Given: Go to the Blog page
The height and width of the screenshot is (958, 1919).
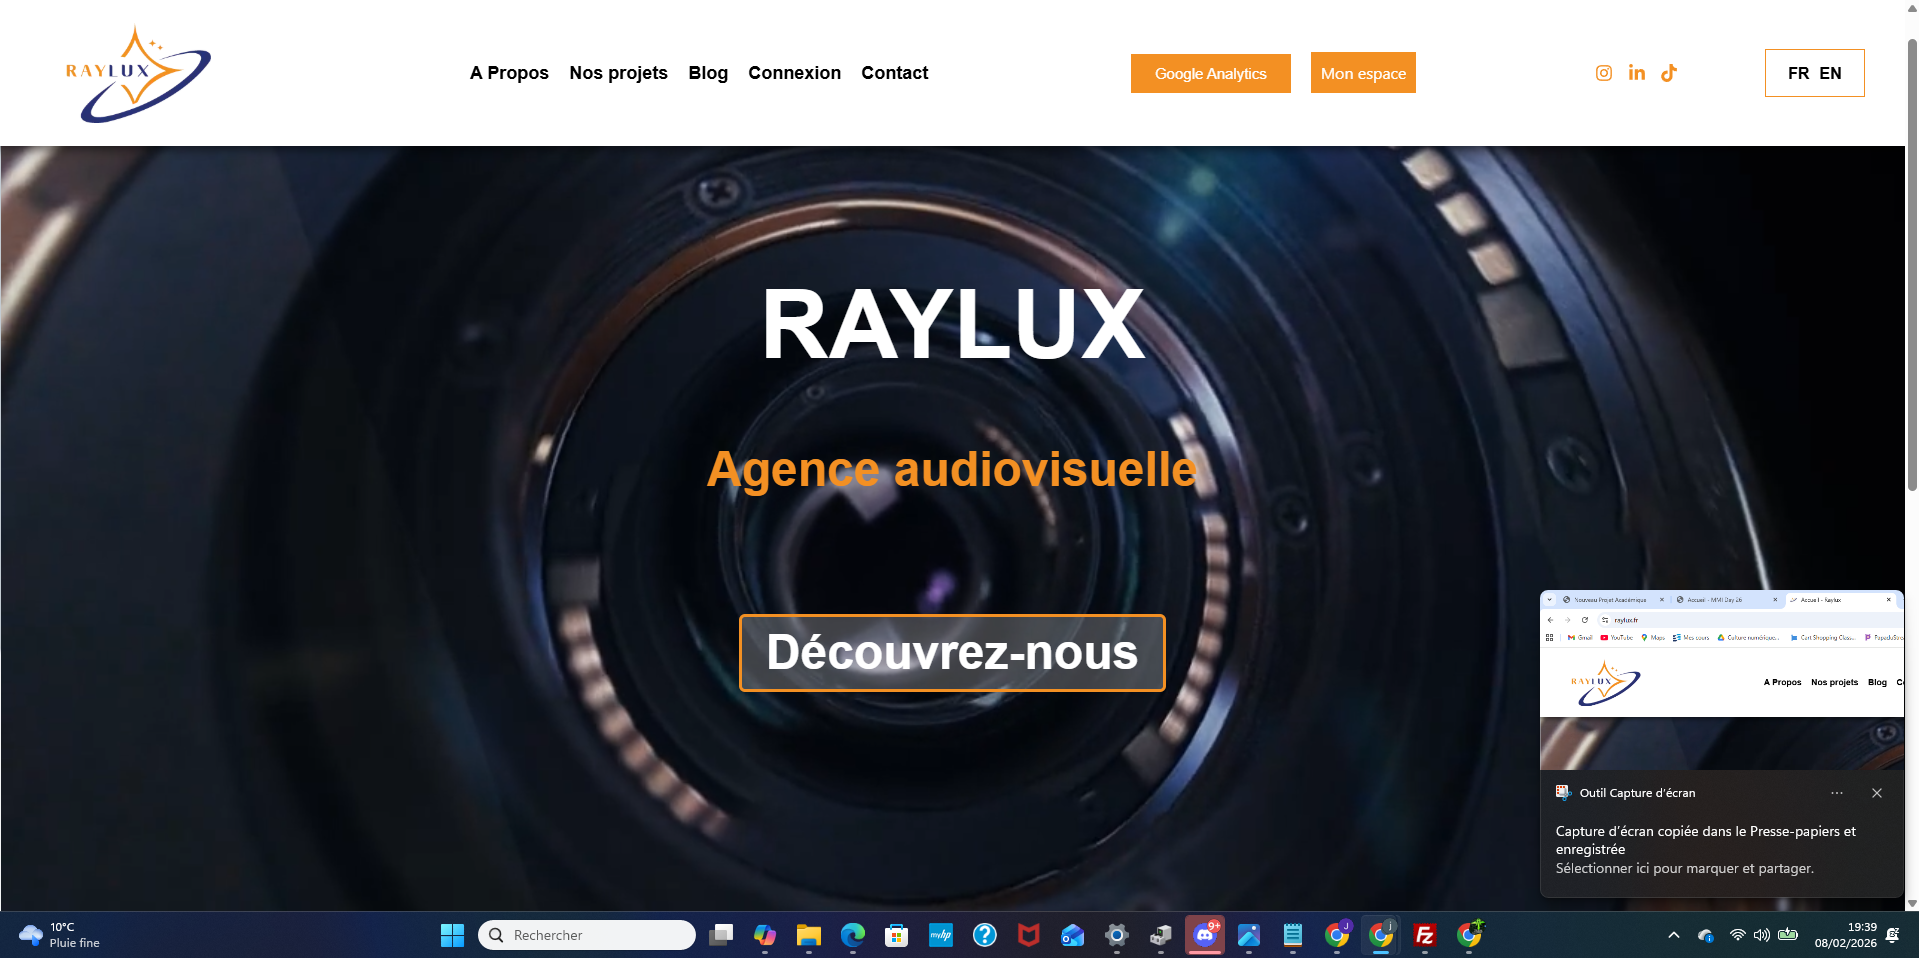Looking at the screenshot, I should tap(708, 73).
